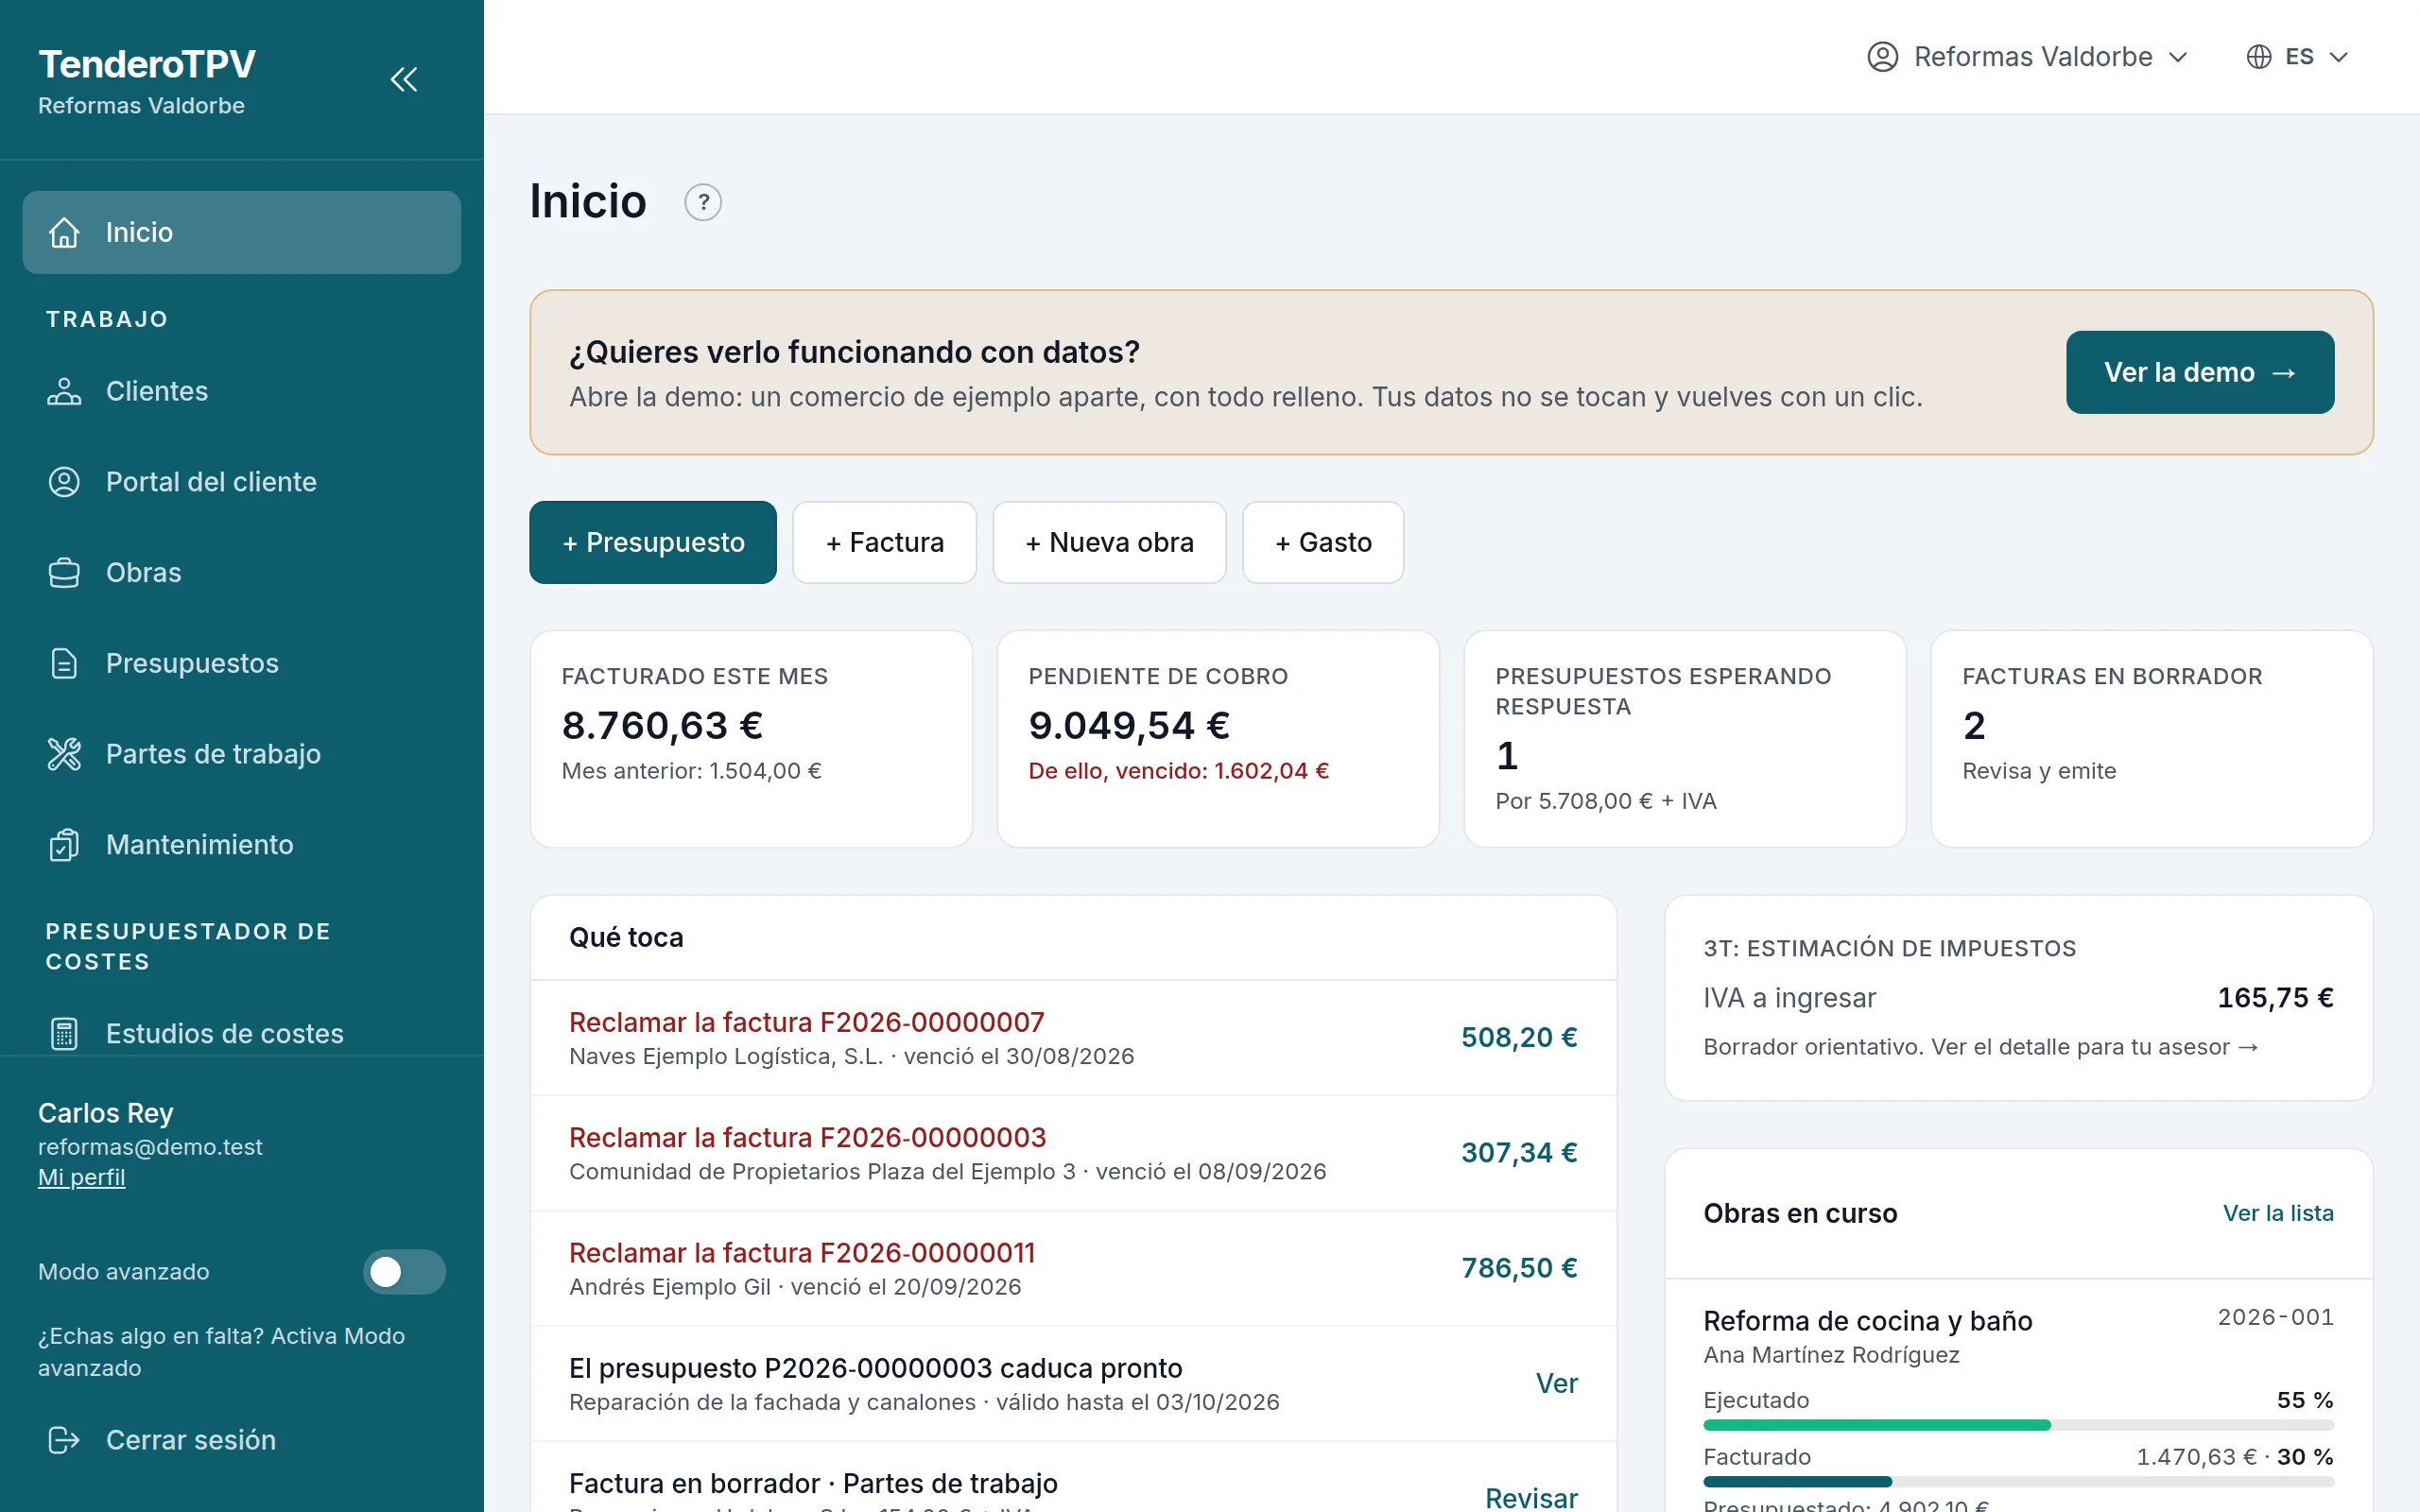Click the + Nueva obra button

(x=1109, y=542)
